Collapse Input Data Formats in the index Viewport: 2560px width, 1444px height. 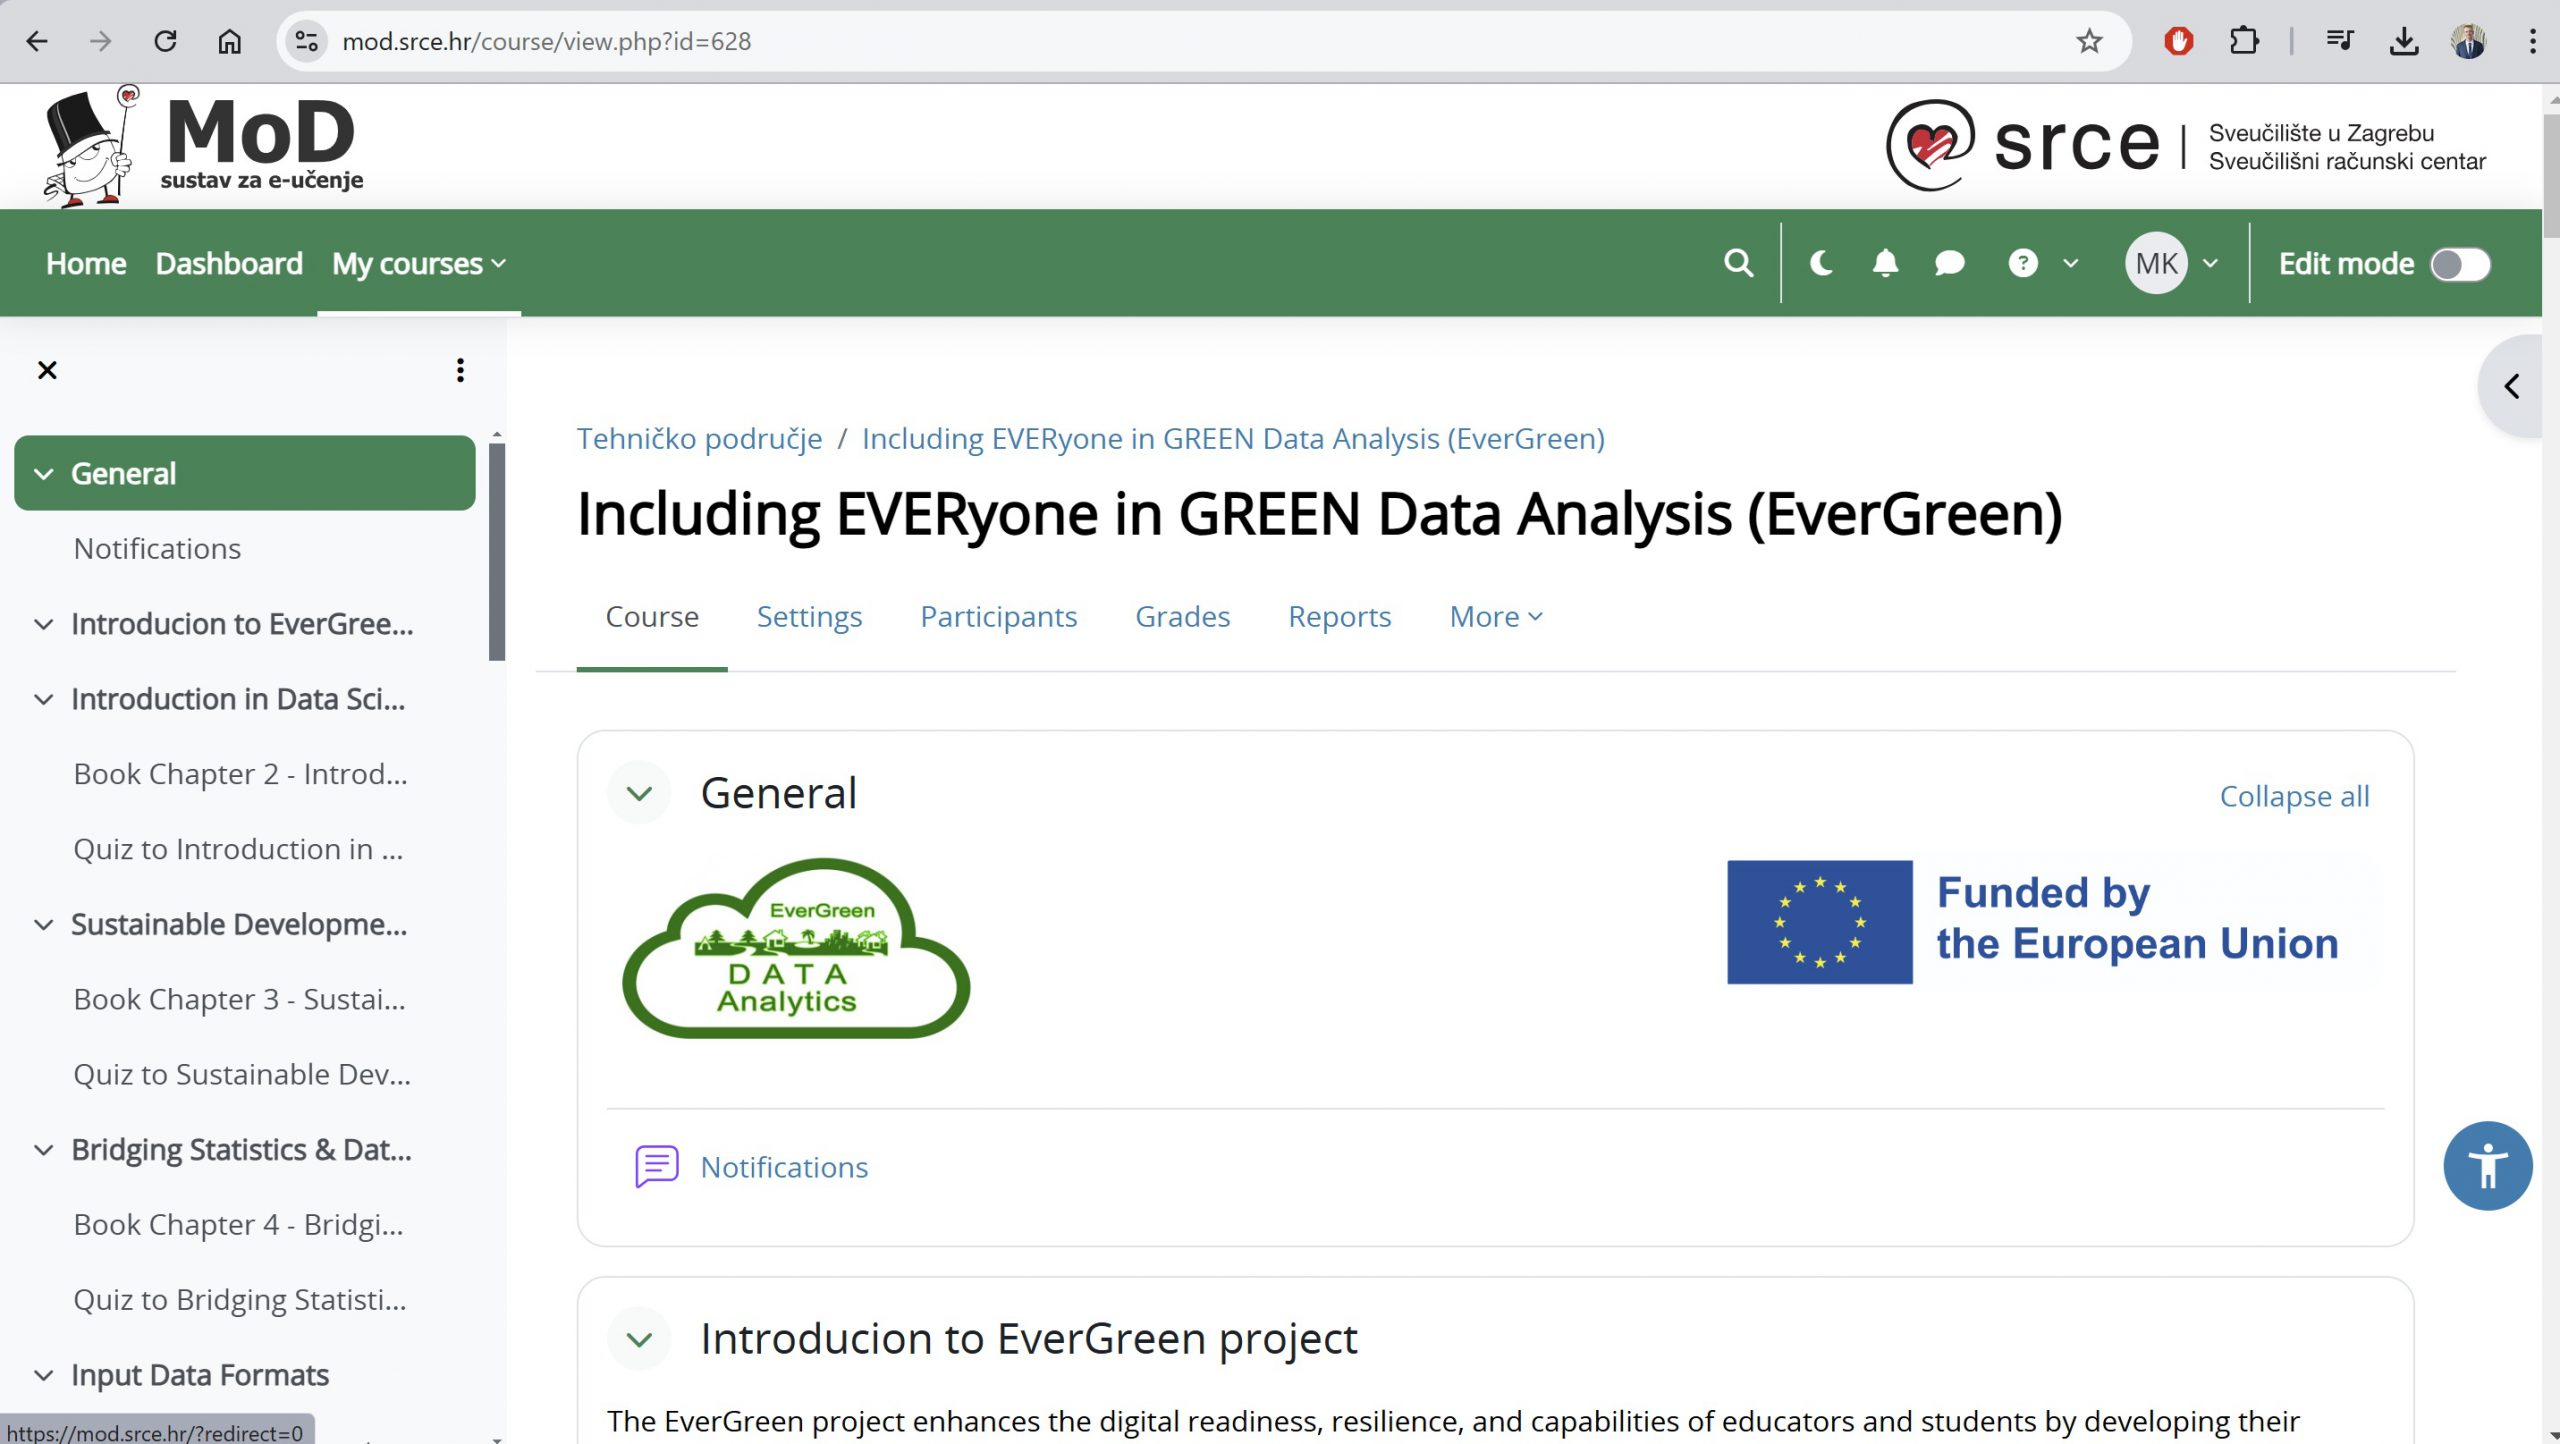43,1374
